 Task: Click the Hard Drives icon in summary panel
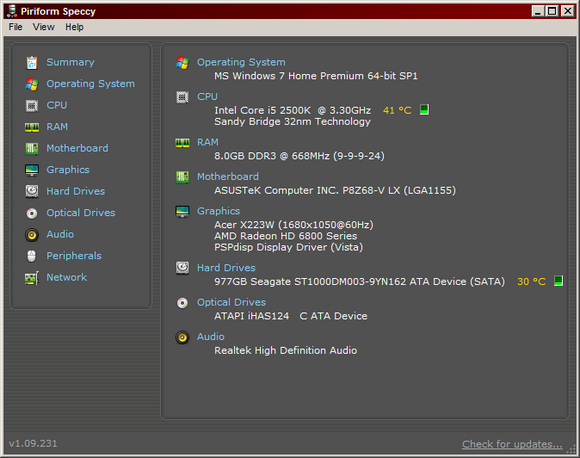click(x=182, y=268)
